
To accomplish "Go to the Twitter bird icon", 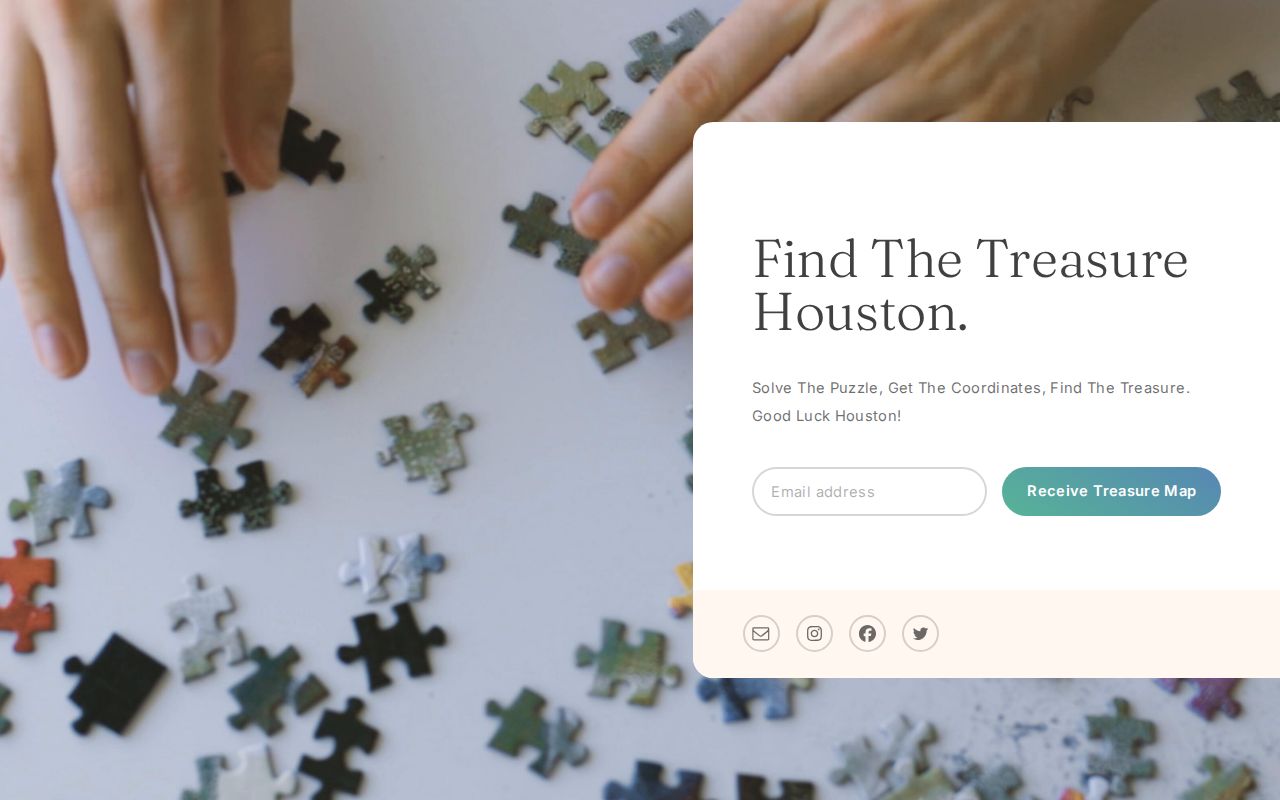I will (x=920, y=633).
